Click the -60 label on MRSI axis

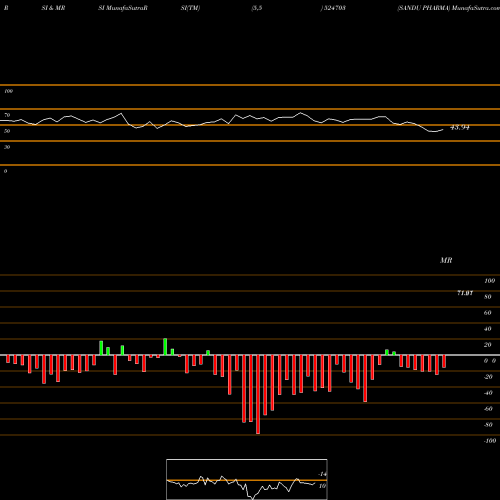[488, 409]
